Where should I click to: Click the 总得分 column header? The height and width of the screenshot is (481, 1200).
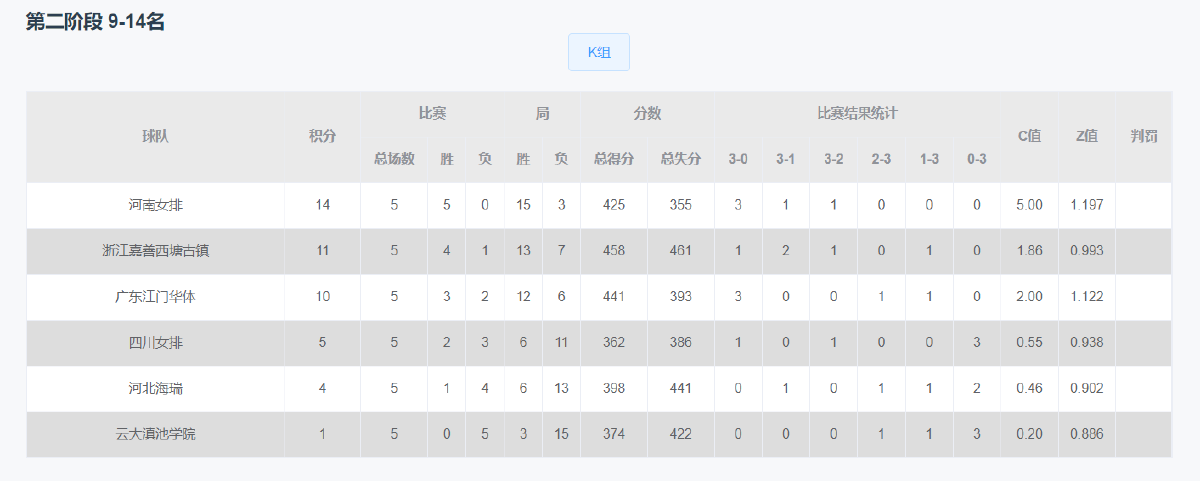tap(614, 158)
